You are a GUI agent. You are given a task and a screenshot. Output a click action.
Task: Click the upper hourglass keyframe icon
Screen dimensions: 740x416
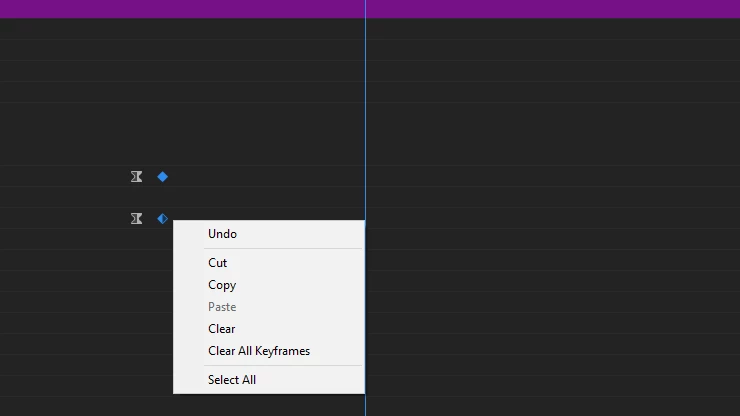pyautogui.click(x=136, y=177)
